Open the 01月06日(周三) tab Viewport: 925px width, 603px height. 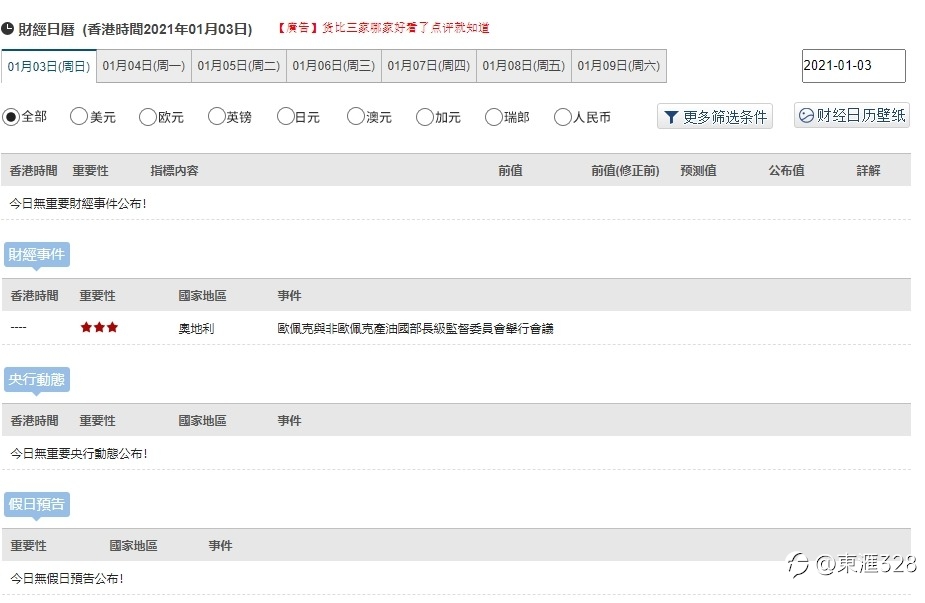334,66
